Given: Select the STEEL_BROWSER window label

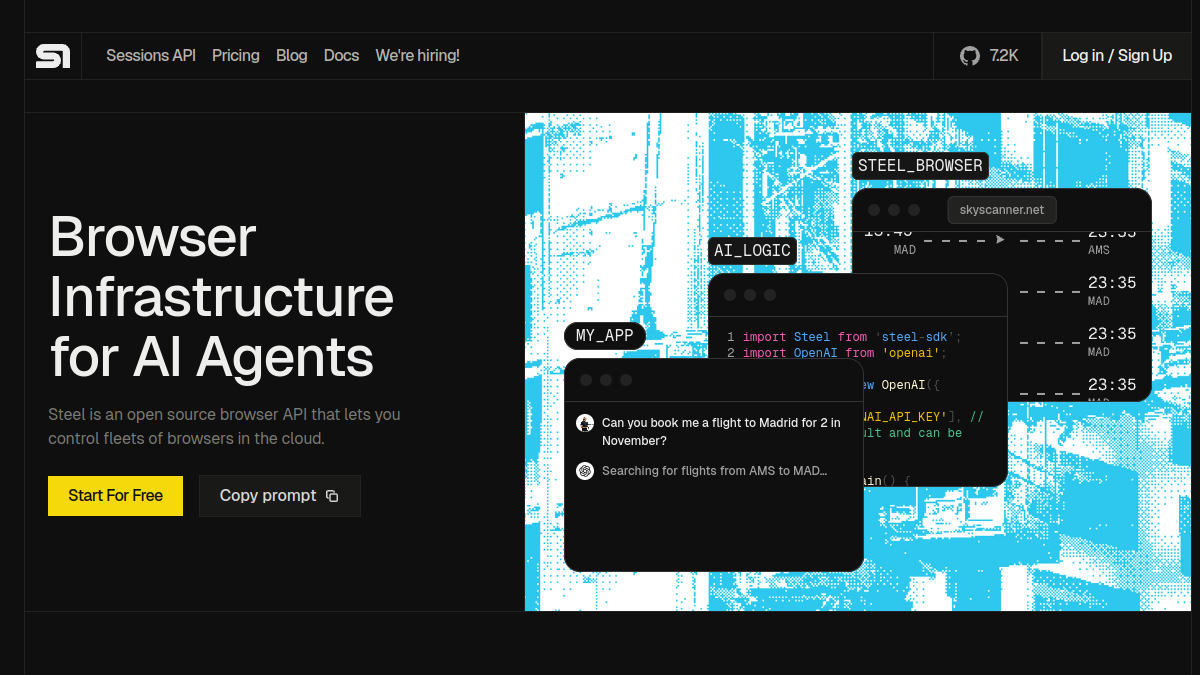Looking at the screenshot, I should point(920,166).
